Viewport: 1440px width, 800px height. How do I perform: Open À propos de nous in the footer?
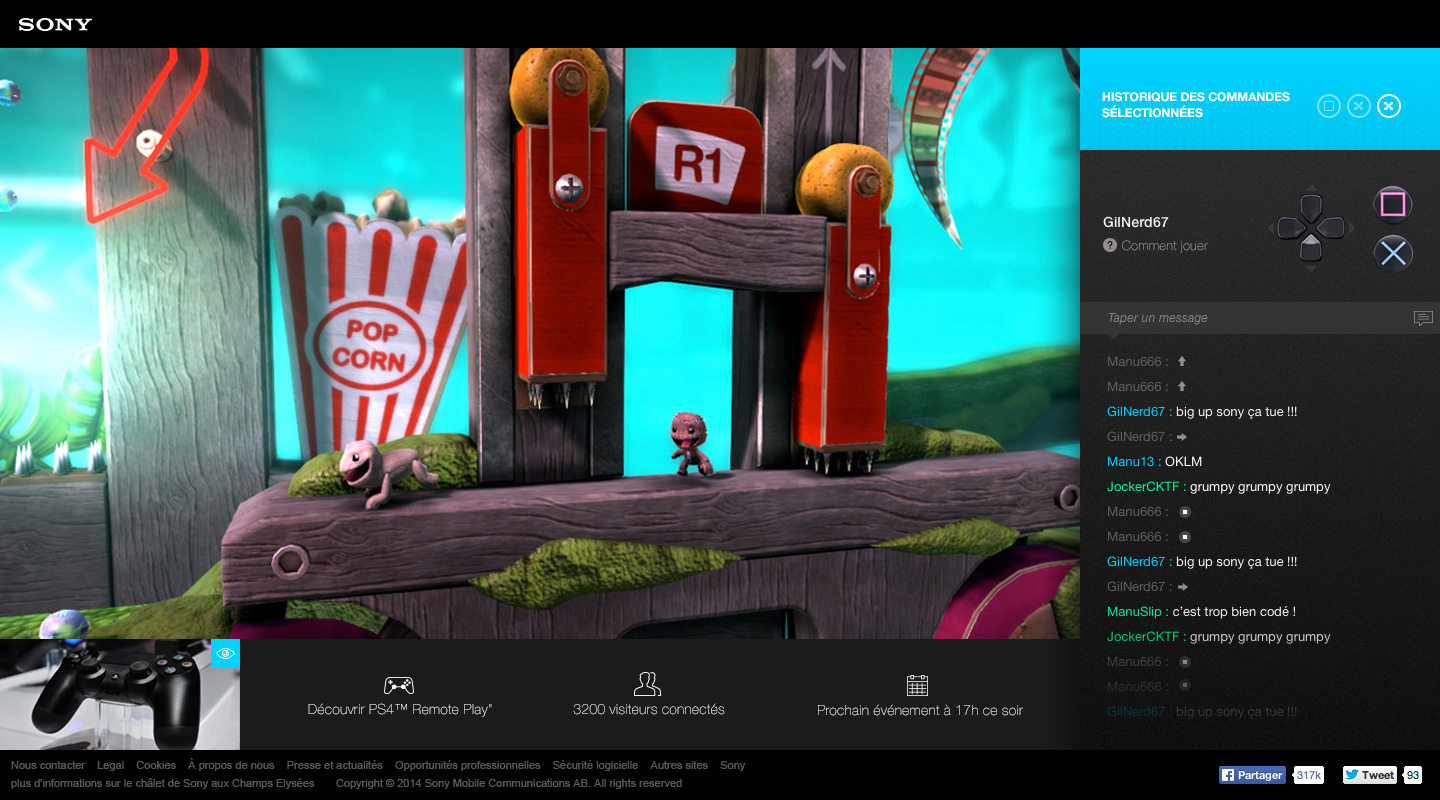pos(231,765)
